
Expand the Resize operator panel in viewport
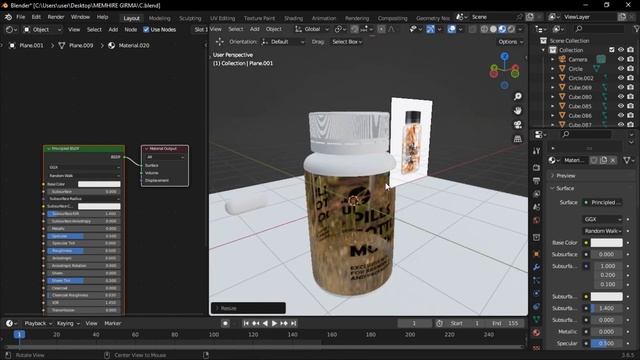248,308
